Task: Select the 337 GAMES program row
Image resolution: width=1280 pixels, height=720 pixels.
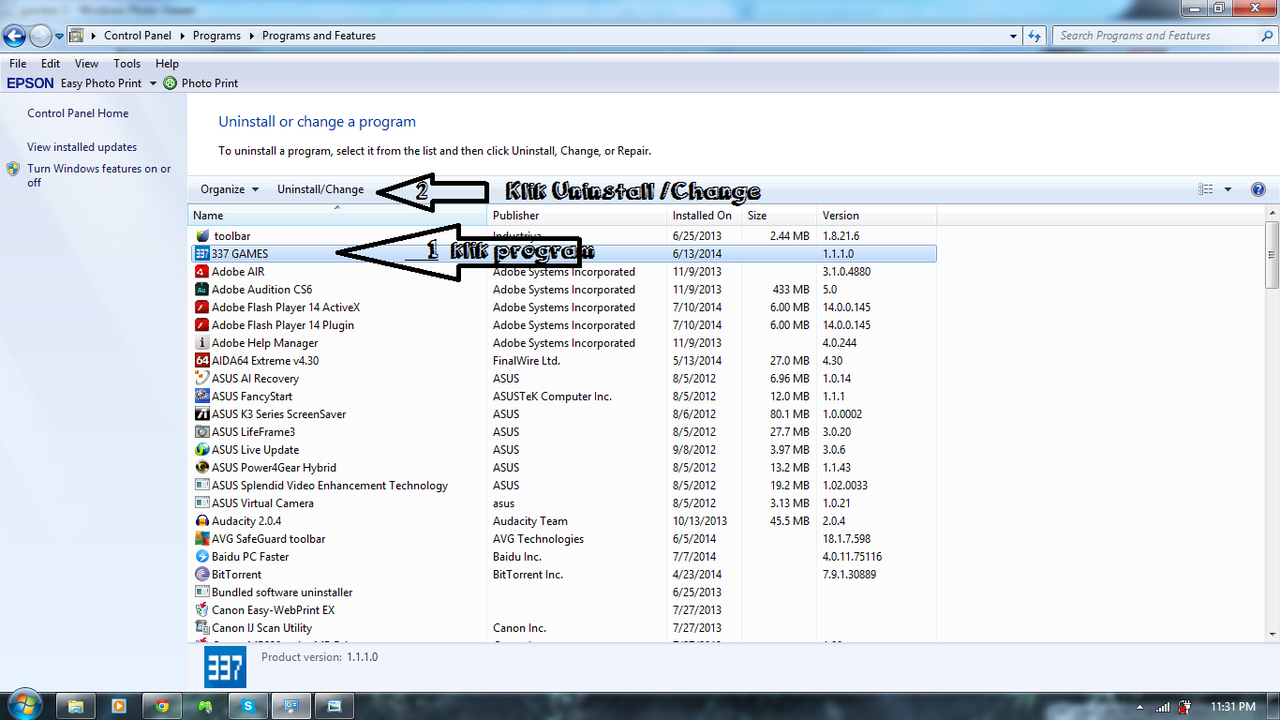Action: pyautogui.click(x=563, y=254)
